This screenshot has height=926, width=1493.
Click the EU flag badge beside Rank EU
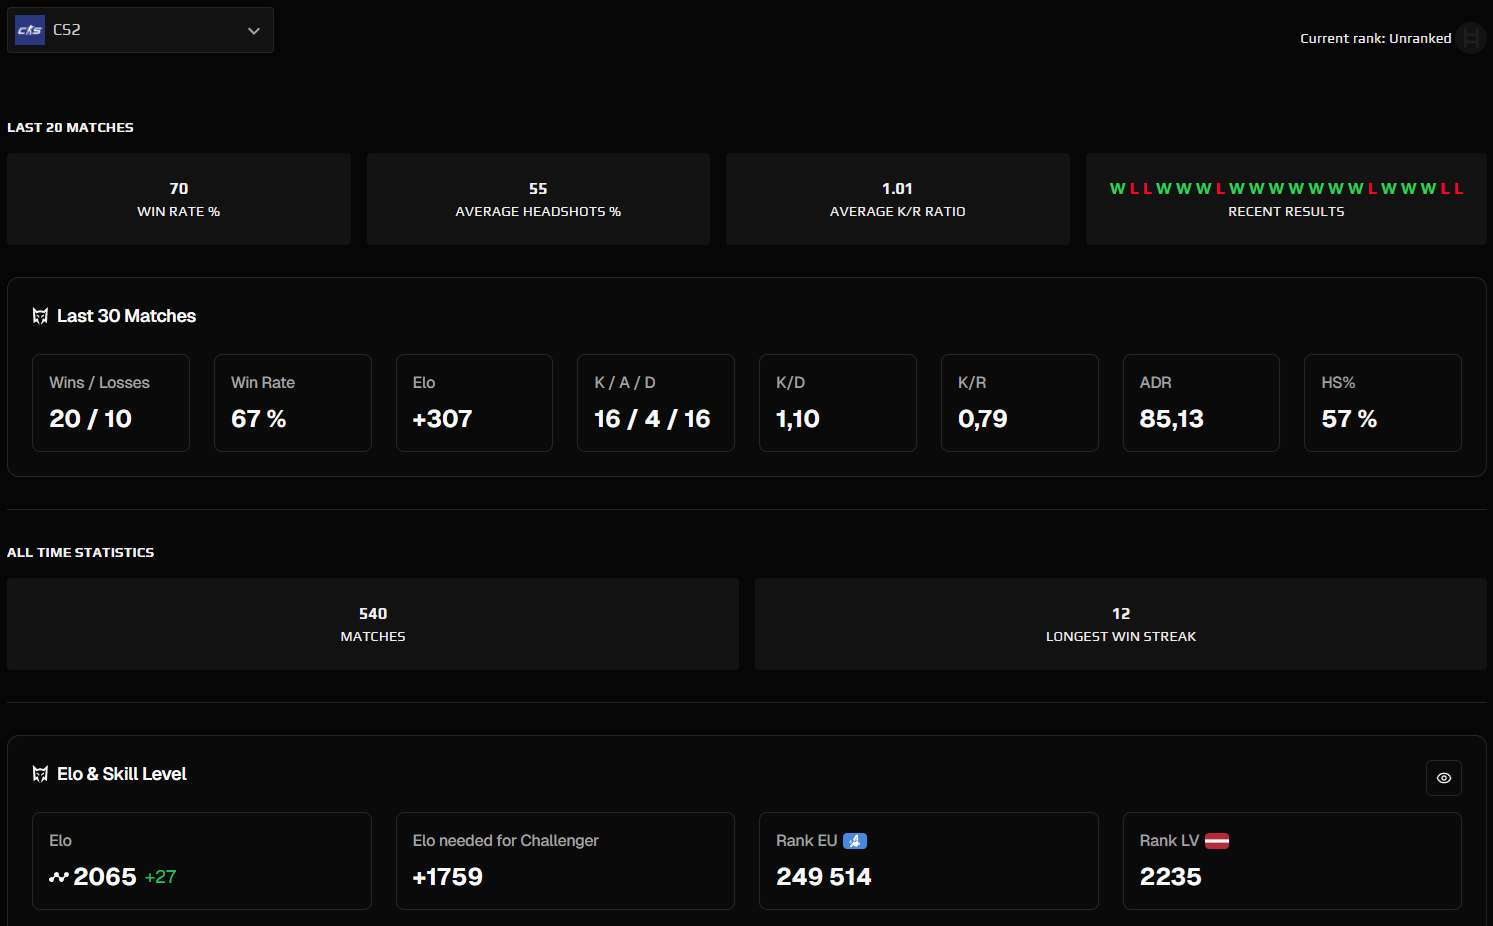pyautogui.click(x=855, y=841)
